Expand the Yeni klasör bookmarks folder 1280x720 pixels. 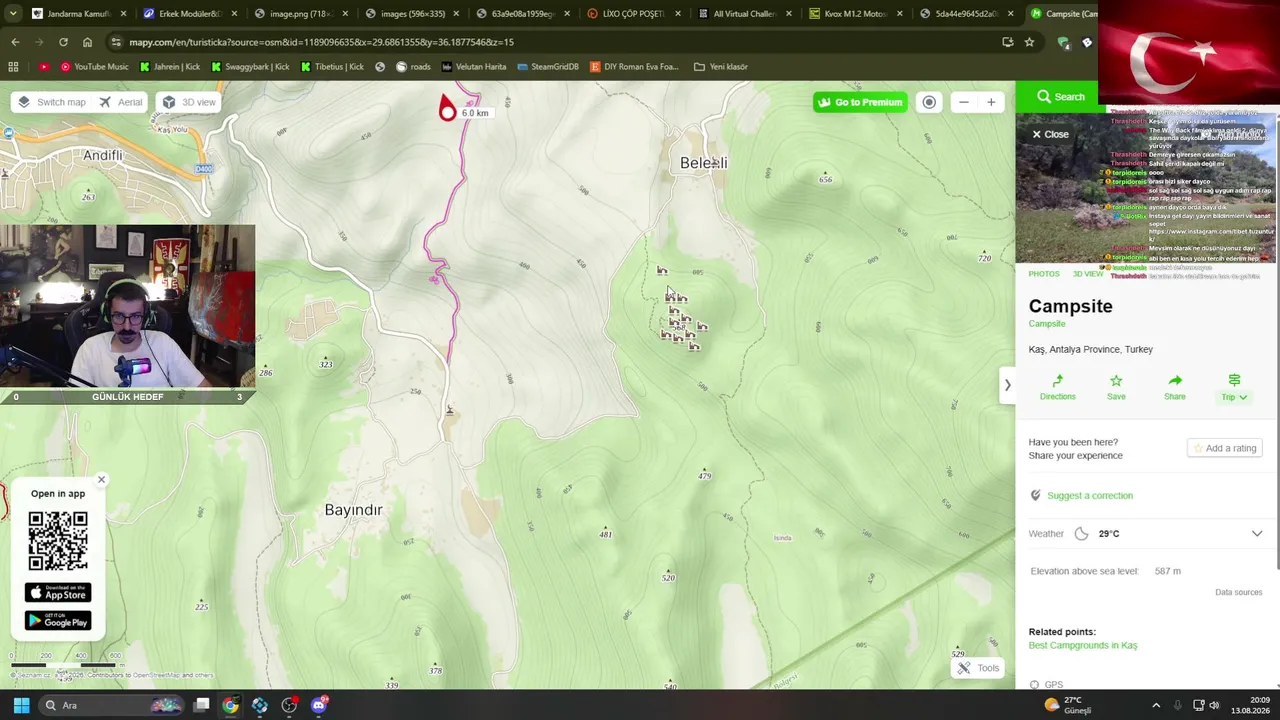[719, 67]
